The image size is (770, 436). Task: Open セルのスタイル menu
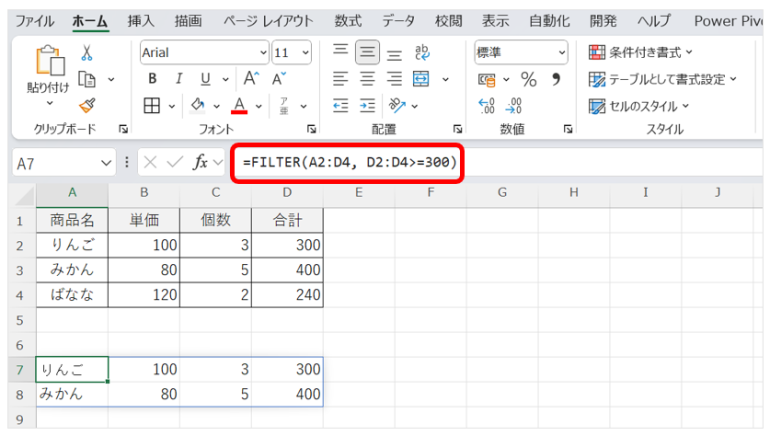[x=639, y=106]
